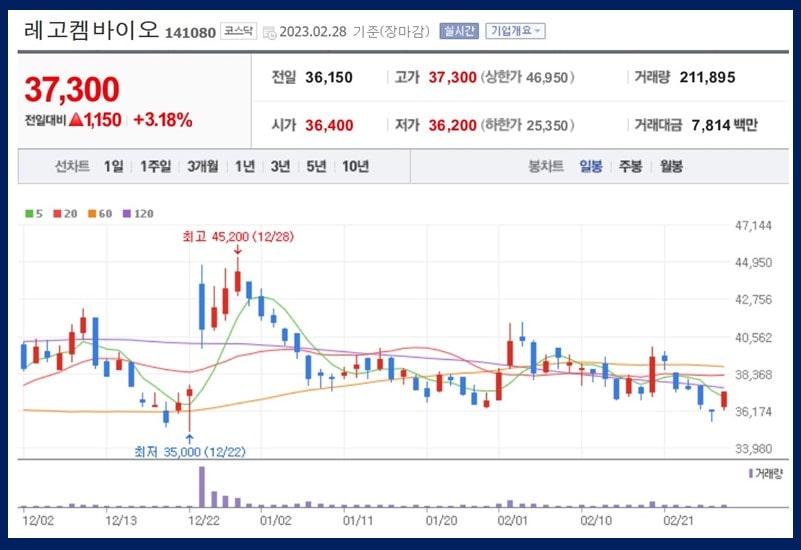Click the red 20-day moving average swatch
801x550 pixels.
click(57, 213)
